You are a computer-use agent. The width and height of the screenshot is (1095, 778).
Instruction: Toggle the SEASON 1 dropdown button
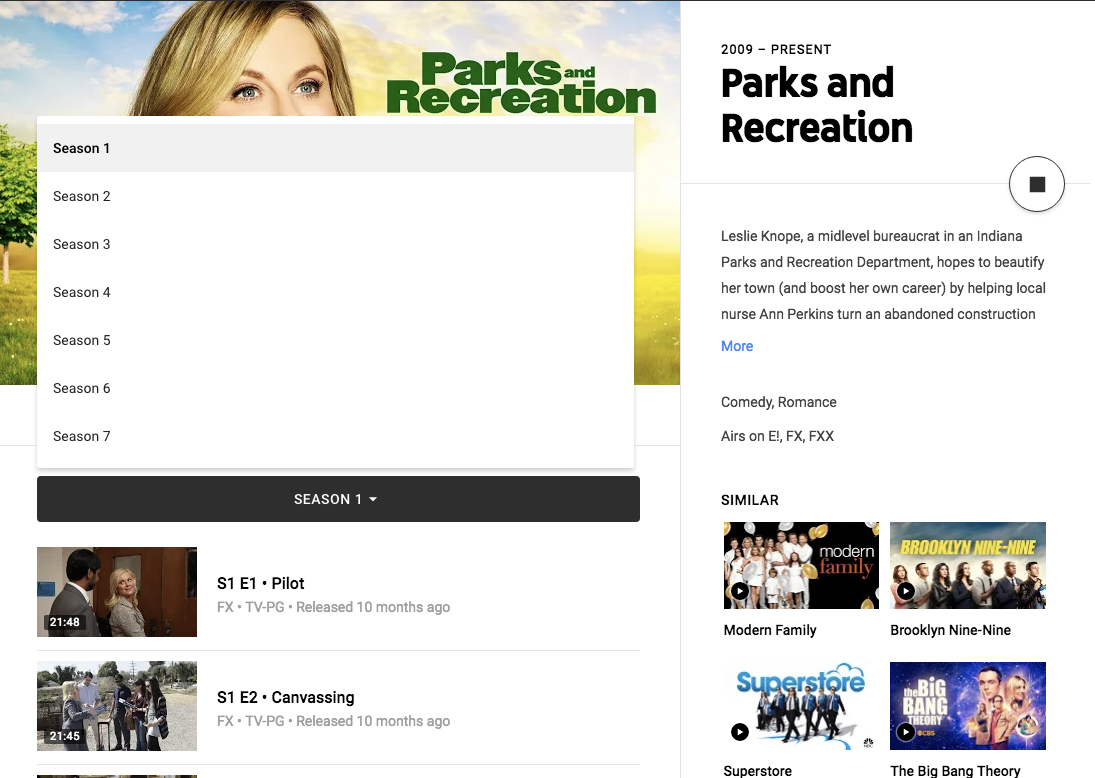tap(338, 499)
